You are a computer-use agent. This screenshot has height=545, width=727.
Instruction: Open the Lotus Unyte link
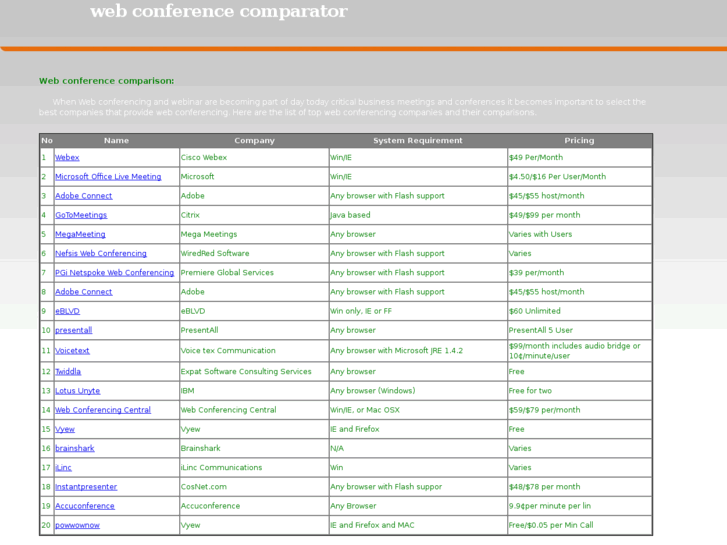[77, 391]
